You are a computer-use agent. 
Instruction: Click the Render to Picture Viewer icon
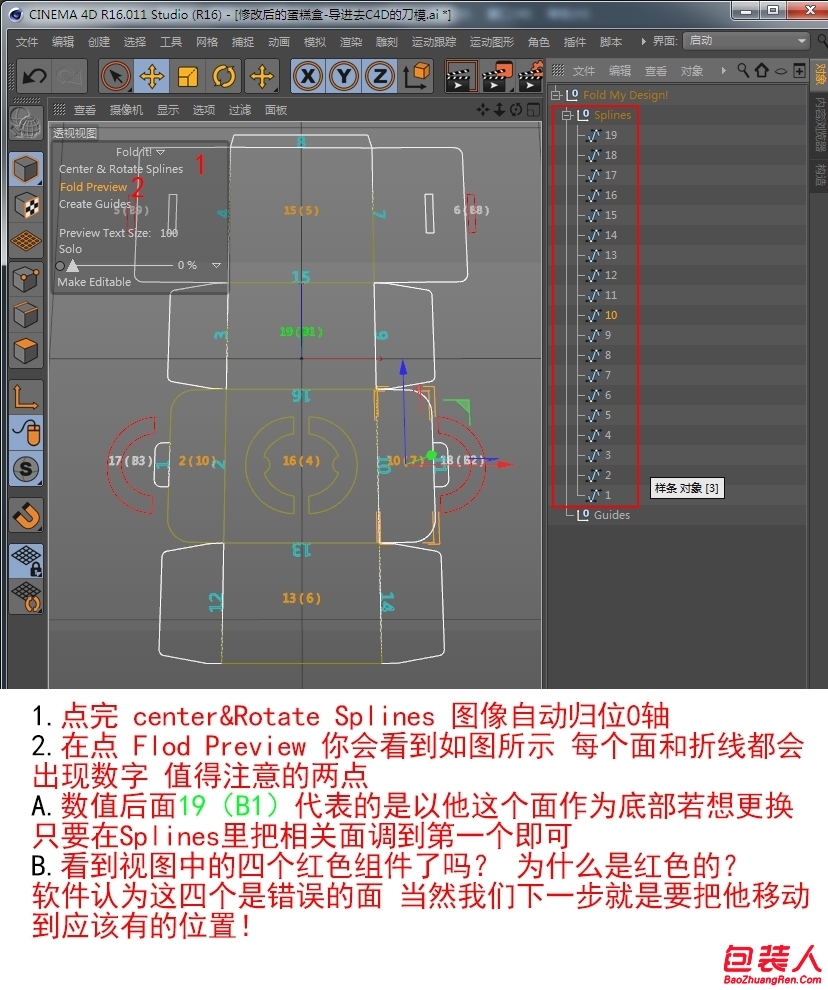(496, 76)
